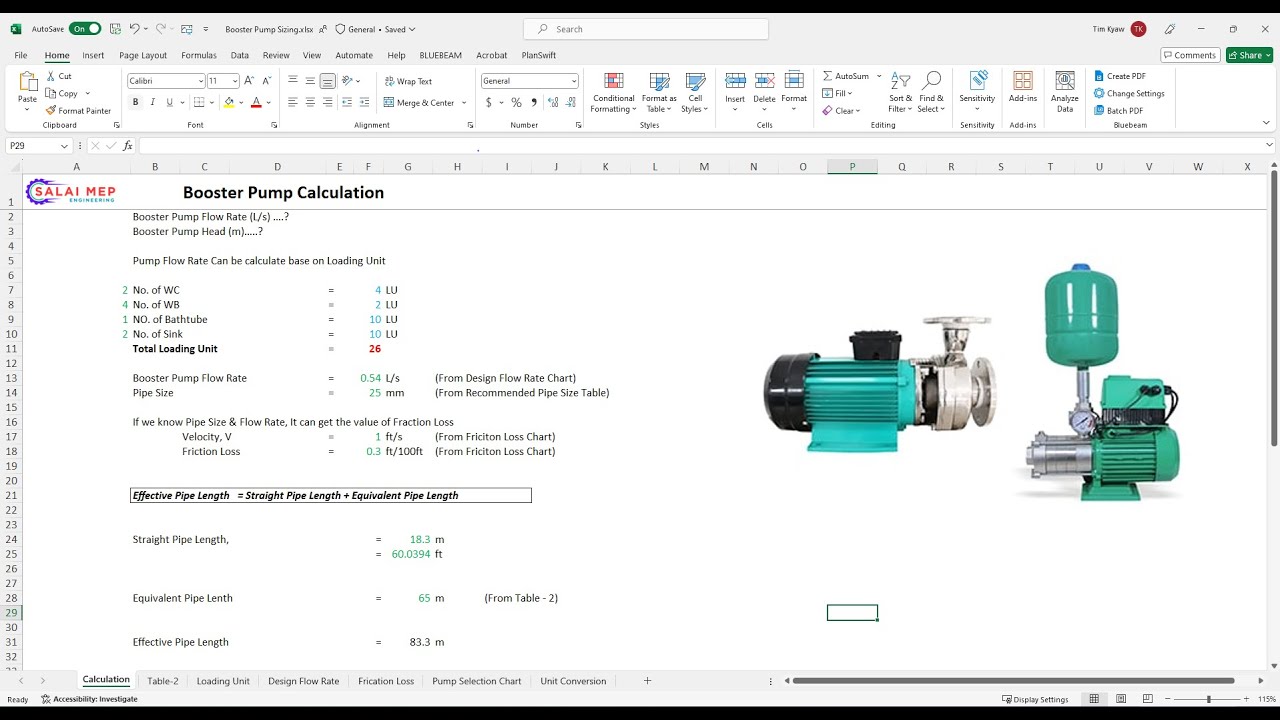1280x720 pixels.
Task: Click the red font color swatch
Action: point(256,102)
